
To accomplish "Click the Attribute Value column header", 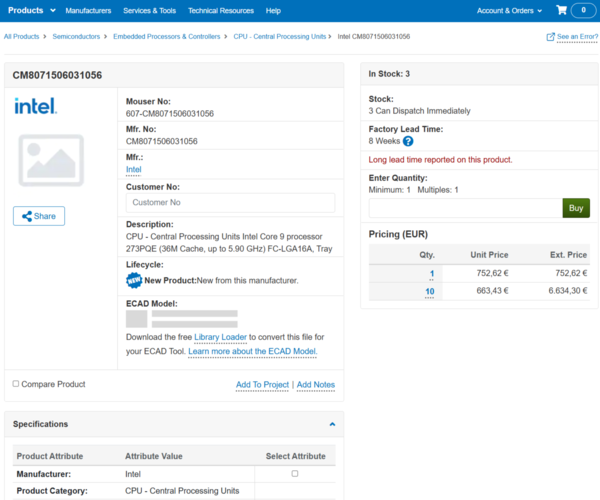I will point(153,456).
